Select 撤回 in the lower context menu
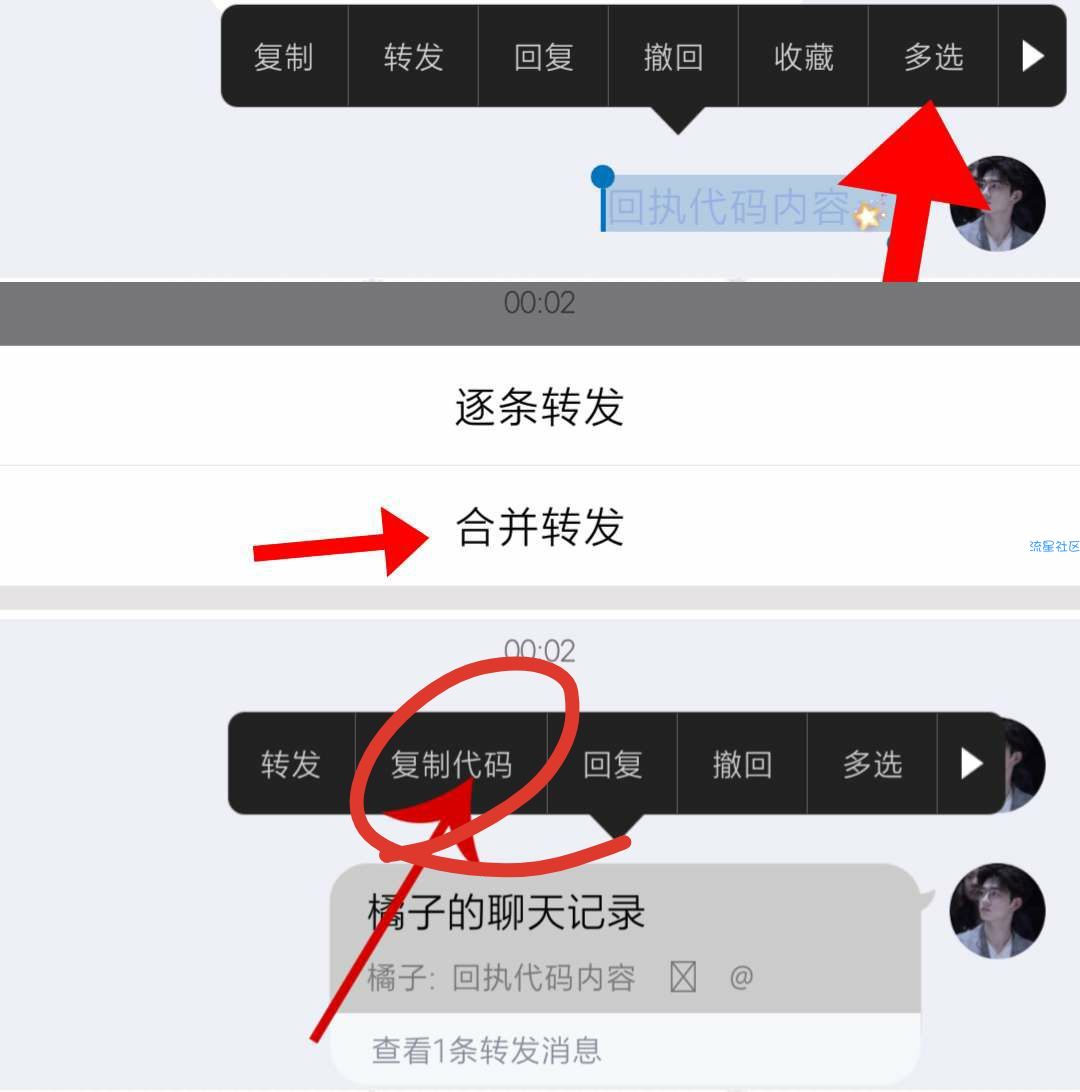The width and height of the screenshot is (1080, 1092). pyautogui.click(x=742, y=764)
